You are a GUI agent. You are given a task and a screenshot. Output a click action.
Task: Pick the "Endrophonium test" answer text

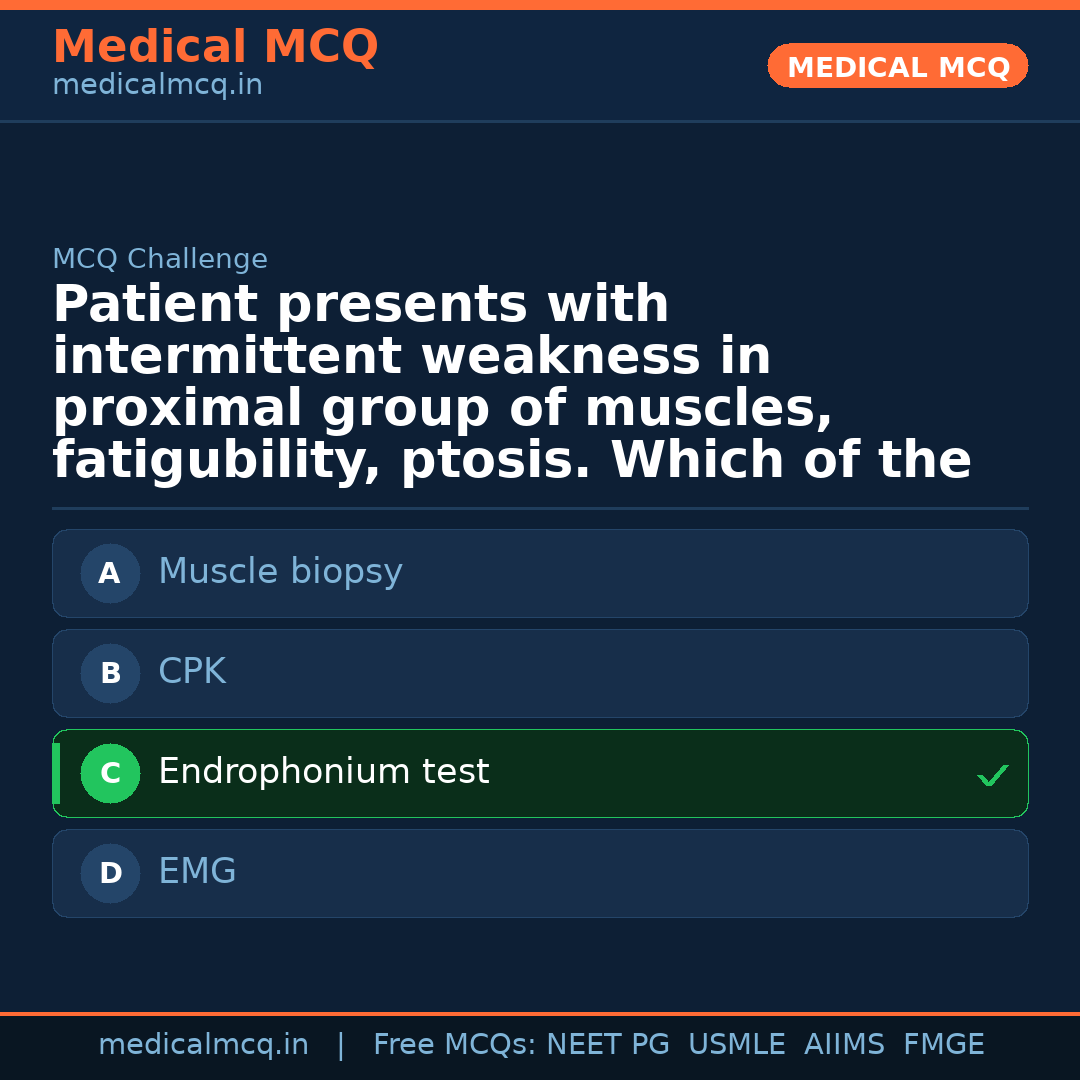[323, 772]
